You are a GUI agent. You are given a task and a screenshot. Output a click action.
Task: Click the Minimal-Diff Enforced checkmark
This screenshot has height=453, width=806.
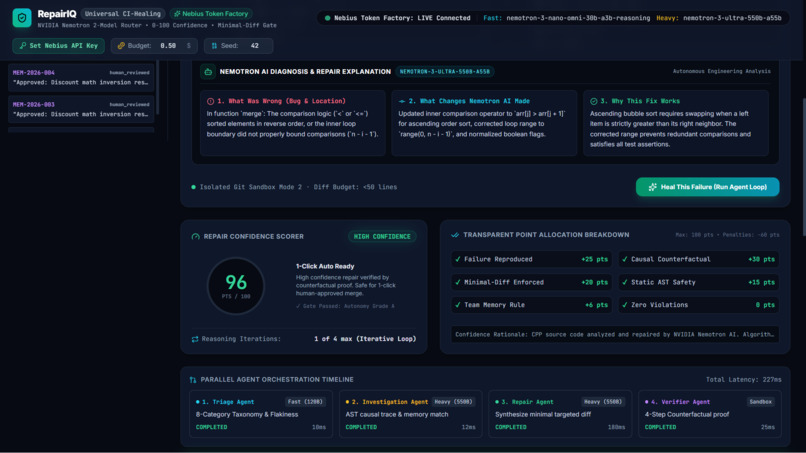point(457,282)
